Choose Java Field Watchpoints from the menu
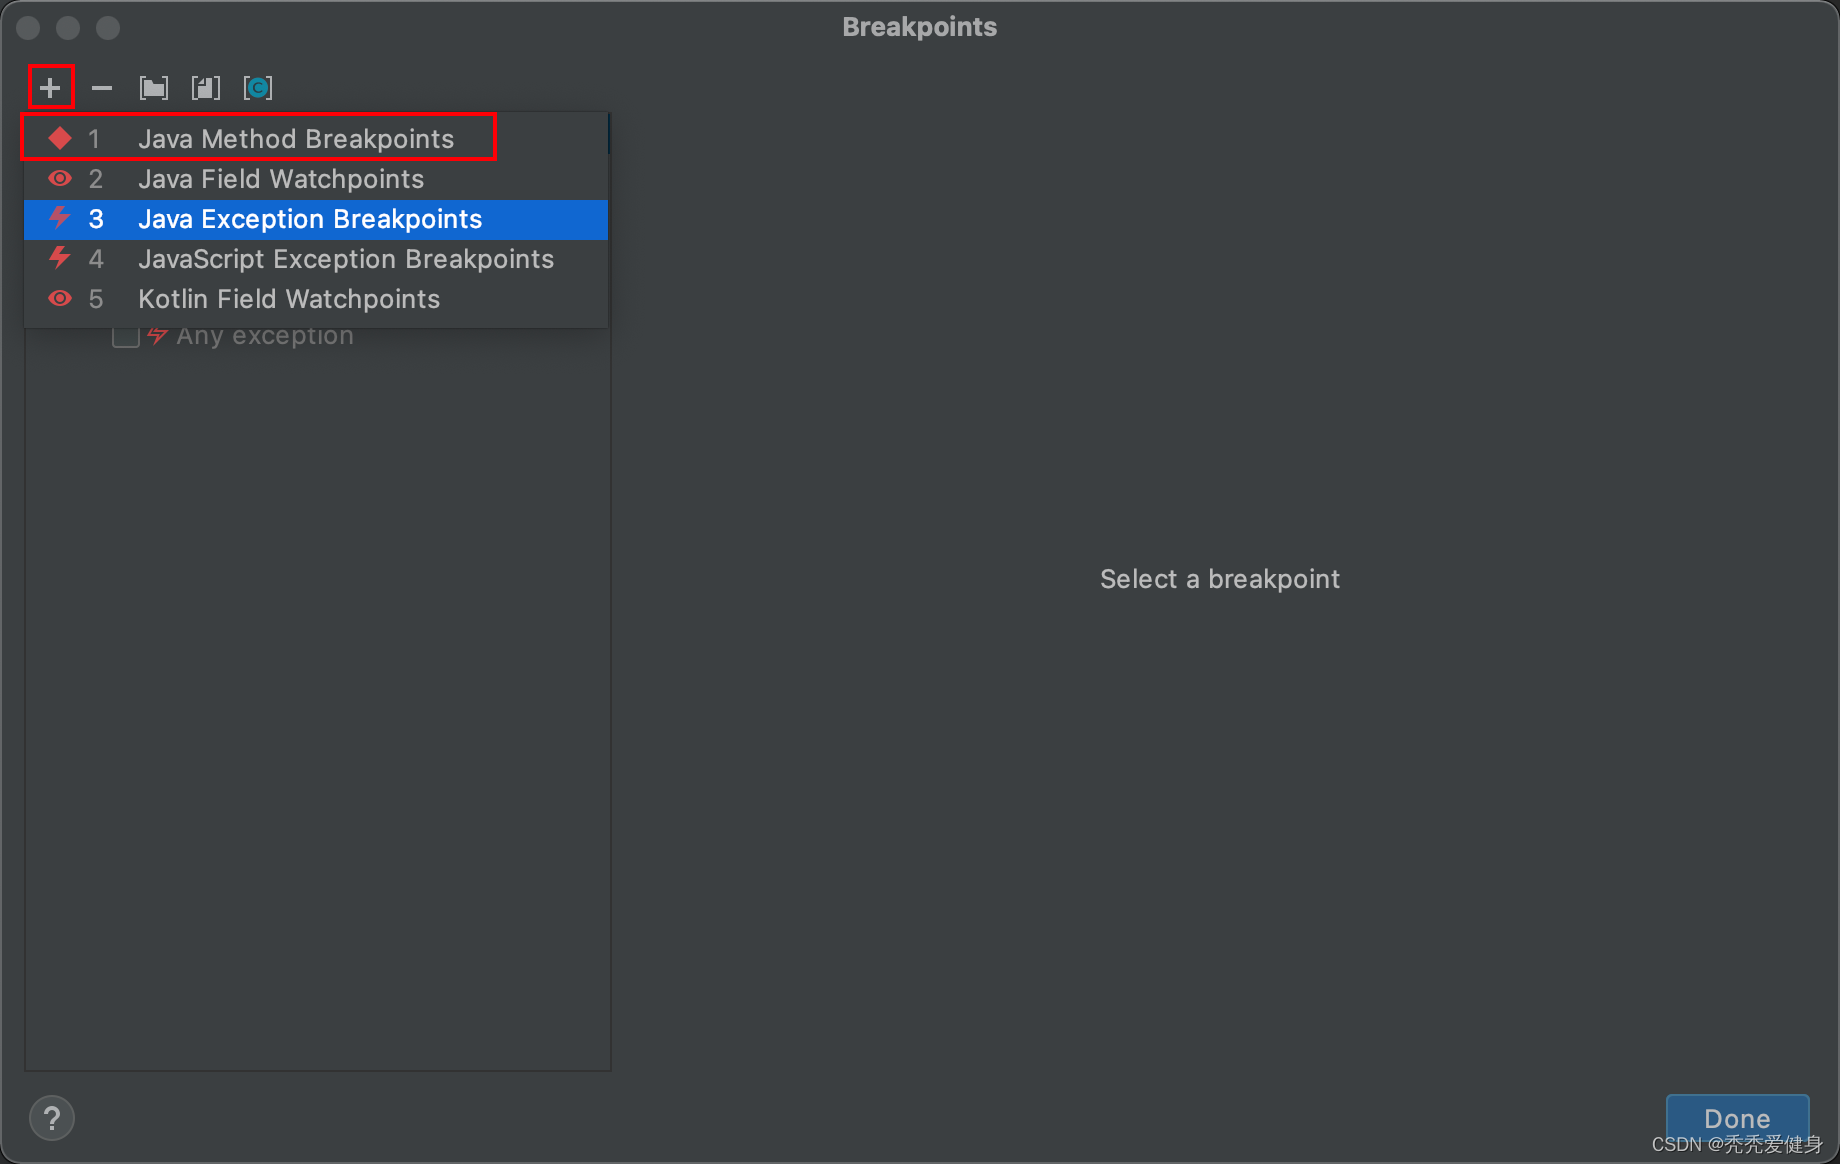Screen dimensions: 1840x1164 pyautogui.click(x=281, y=179)
